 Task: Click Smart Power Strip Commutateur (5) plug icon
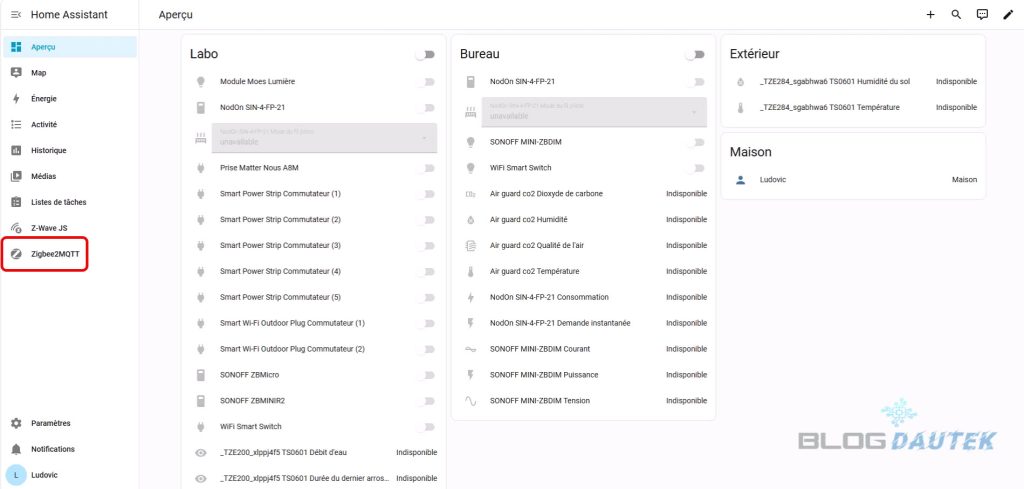tap(200, 297)
